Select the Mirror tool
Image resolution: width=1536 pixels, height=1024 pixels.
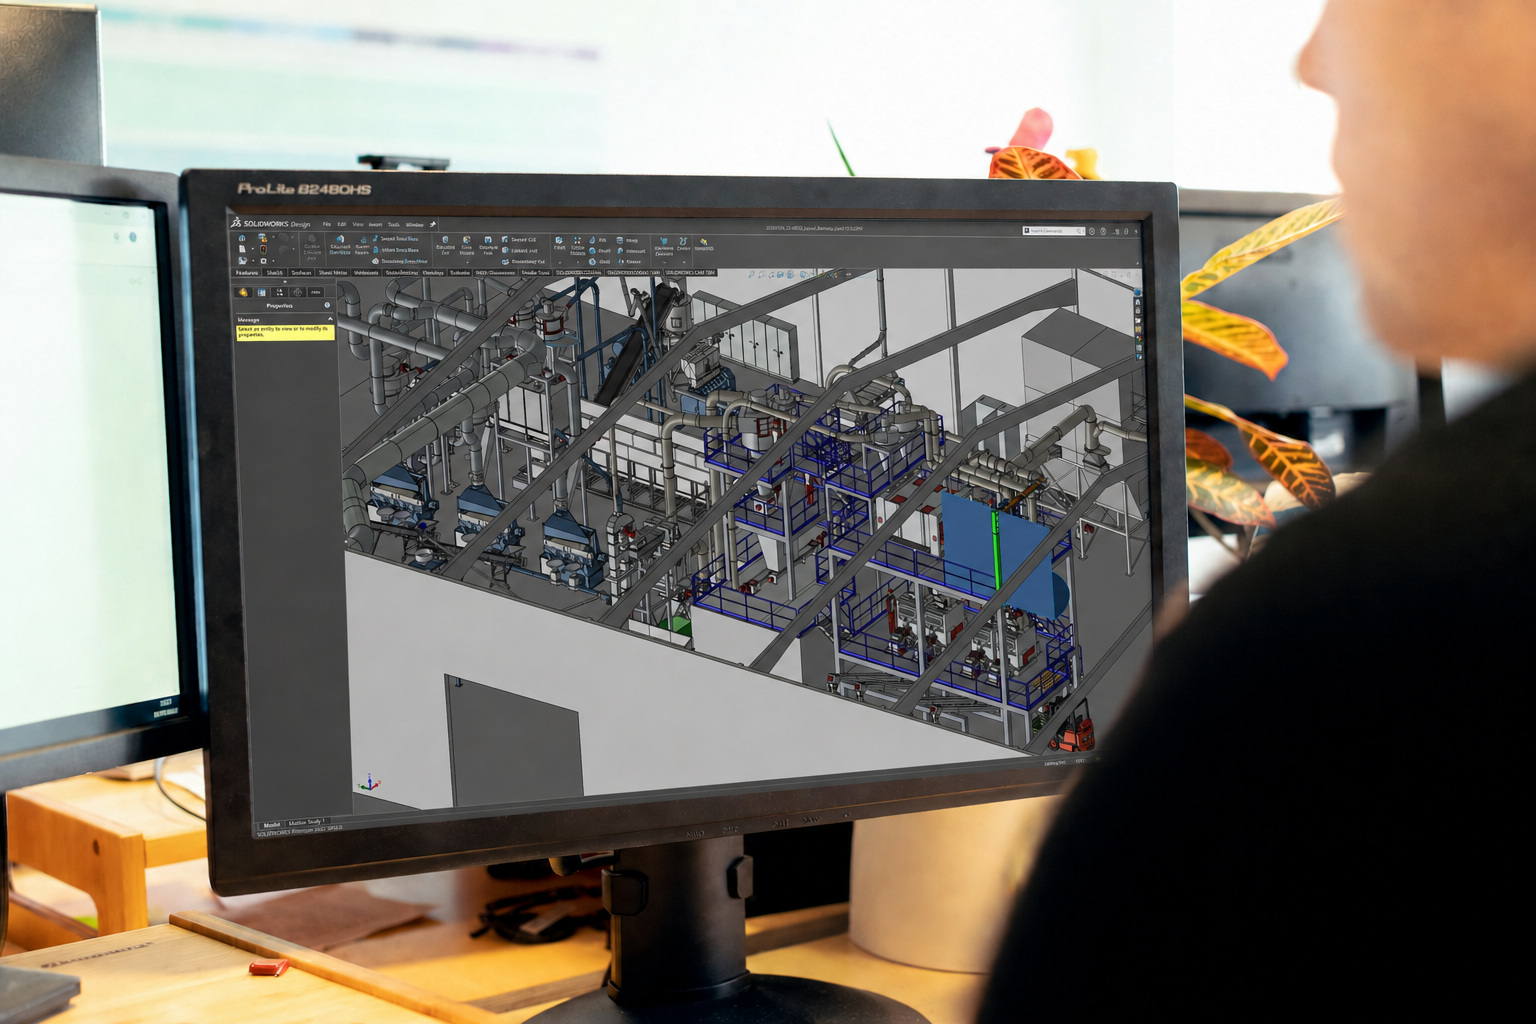(x=629, y=262)
